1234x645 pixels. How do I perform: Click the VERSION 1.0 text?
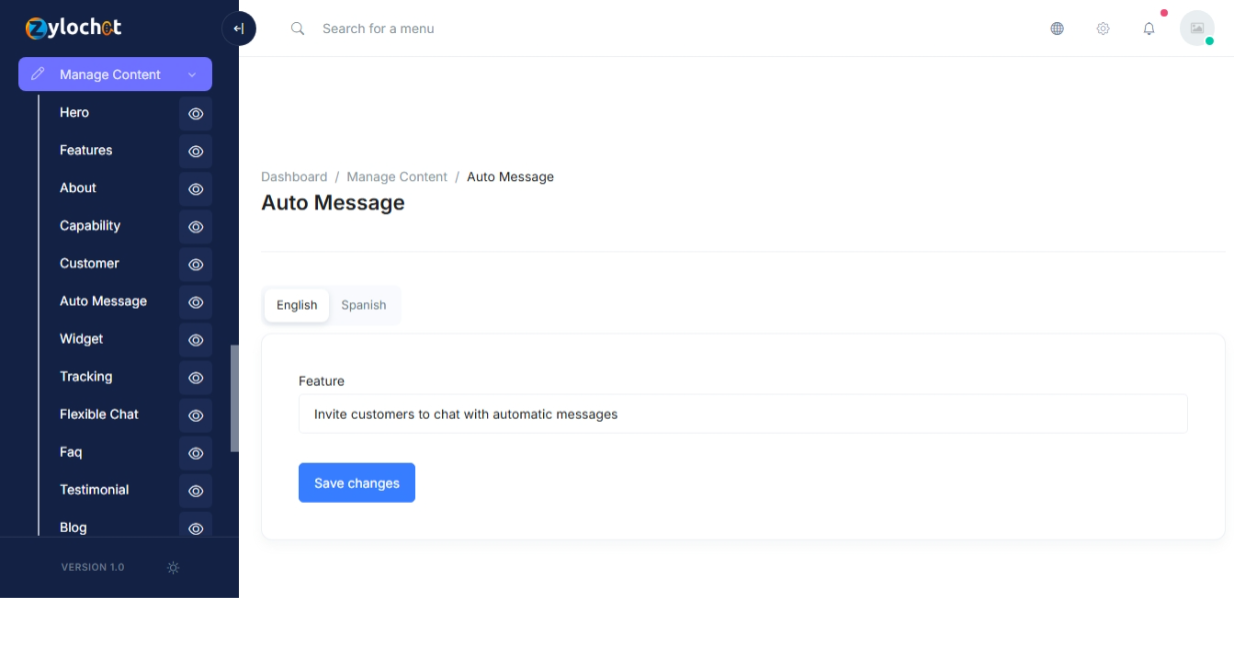93,567
